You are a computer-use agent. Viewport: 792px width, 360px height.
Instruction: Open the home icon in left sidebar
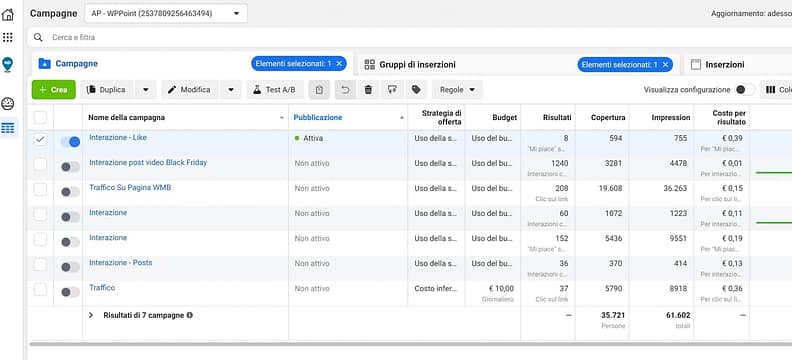8,14
